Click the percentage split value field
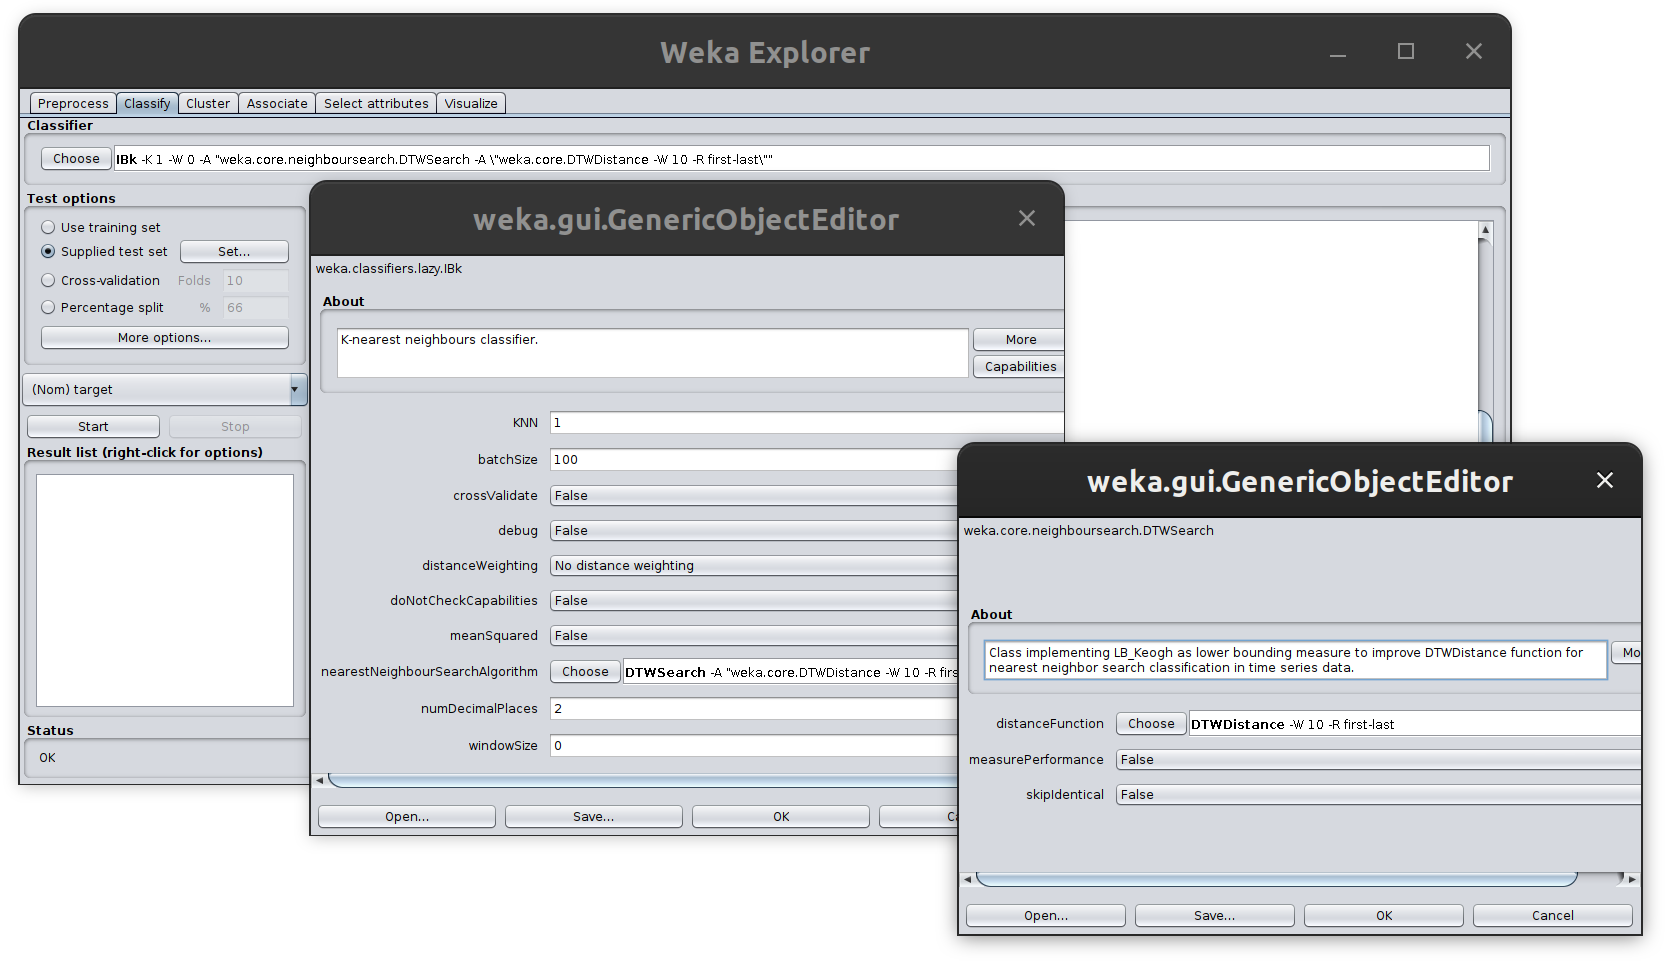 click(x=256, y=307)
